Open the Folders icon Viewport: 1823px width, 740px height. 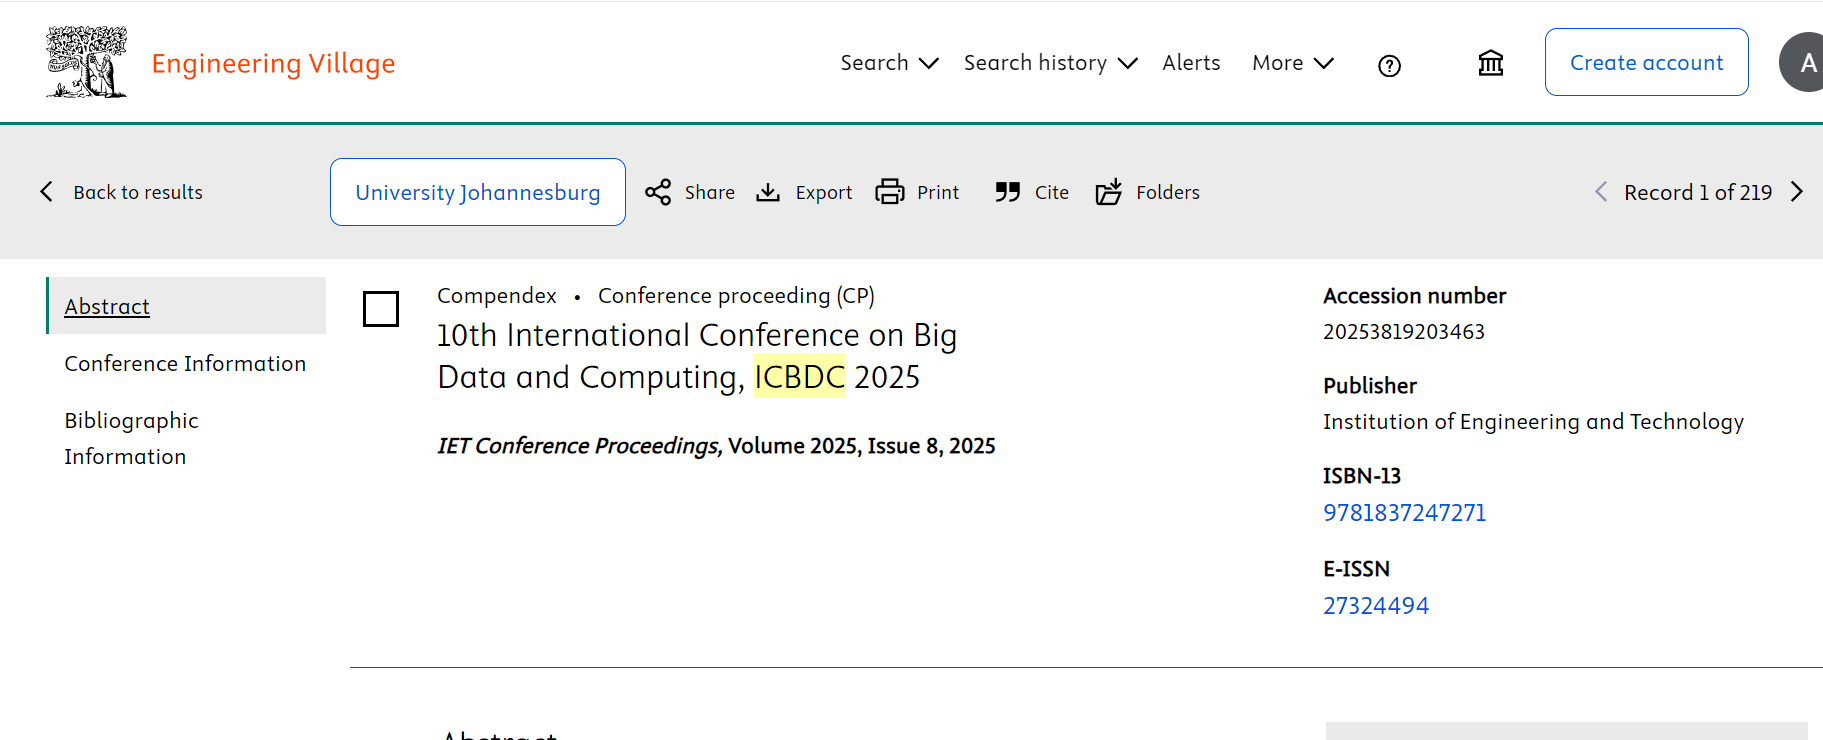pyautogui.click(x=1108, y=192)
